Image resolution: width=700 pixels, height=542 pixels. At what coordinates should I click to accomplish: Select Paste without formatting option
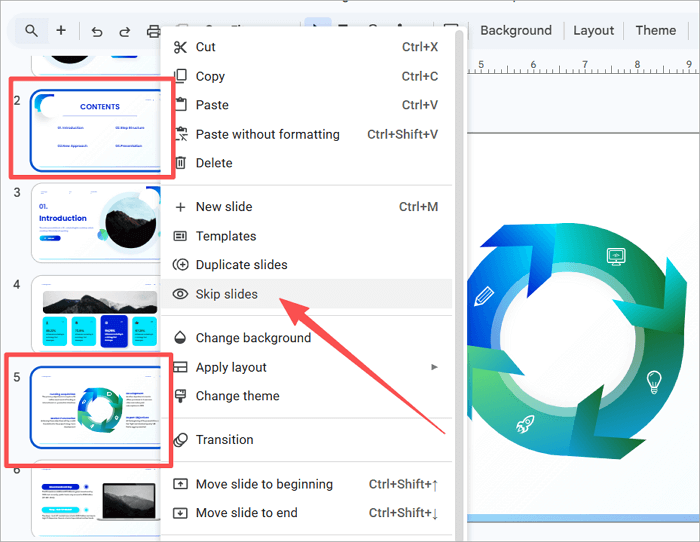click(267, 134)
